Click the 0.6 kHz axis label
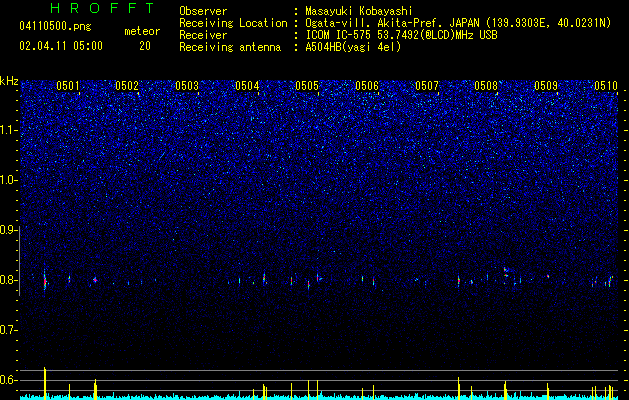This screenshot has height=400, width=629. coord(8,380)
